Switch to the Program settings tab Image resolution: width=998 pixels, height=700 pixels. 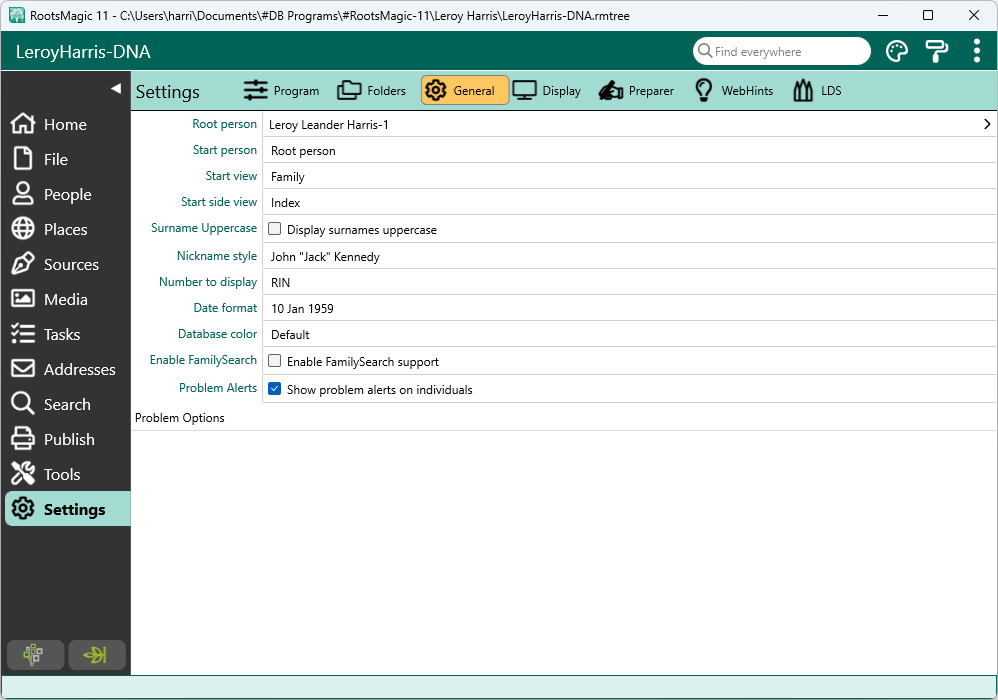point(281,91)
